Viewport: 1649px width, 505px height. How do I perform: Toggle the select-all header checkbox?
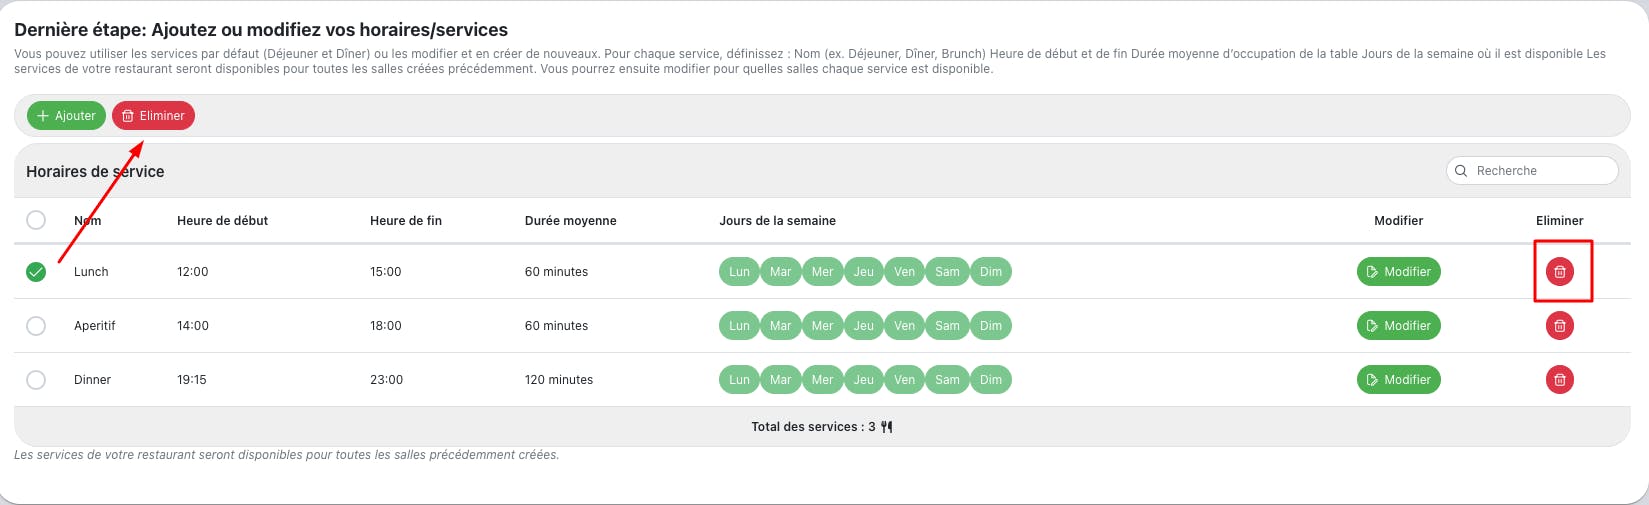(36, 220)
